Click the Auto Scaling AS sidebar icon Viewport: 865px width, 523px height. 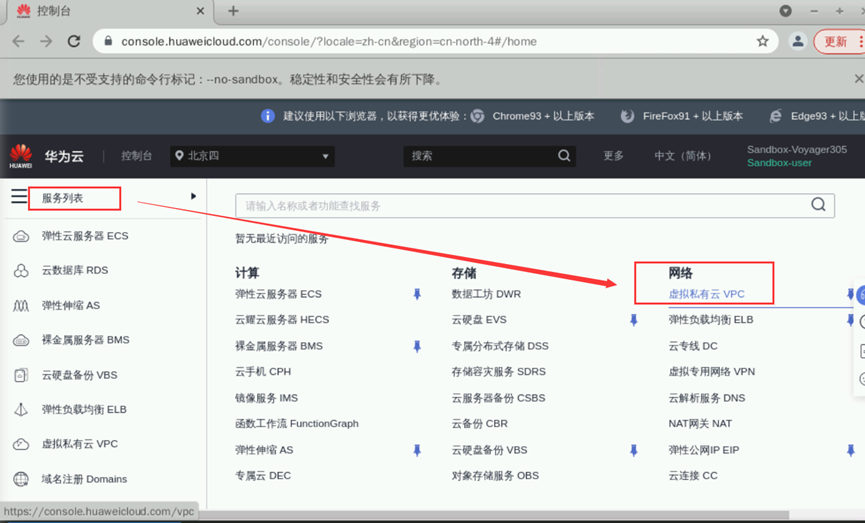(x=21, y=306)
